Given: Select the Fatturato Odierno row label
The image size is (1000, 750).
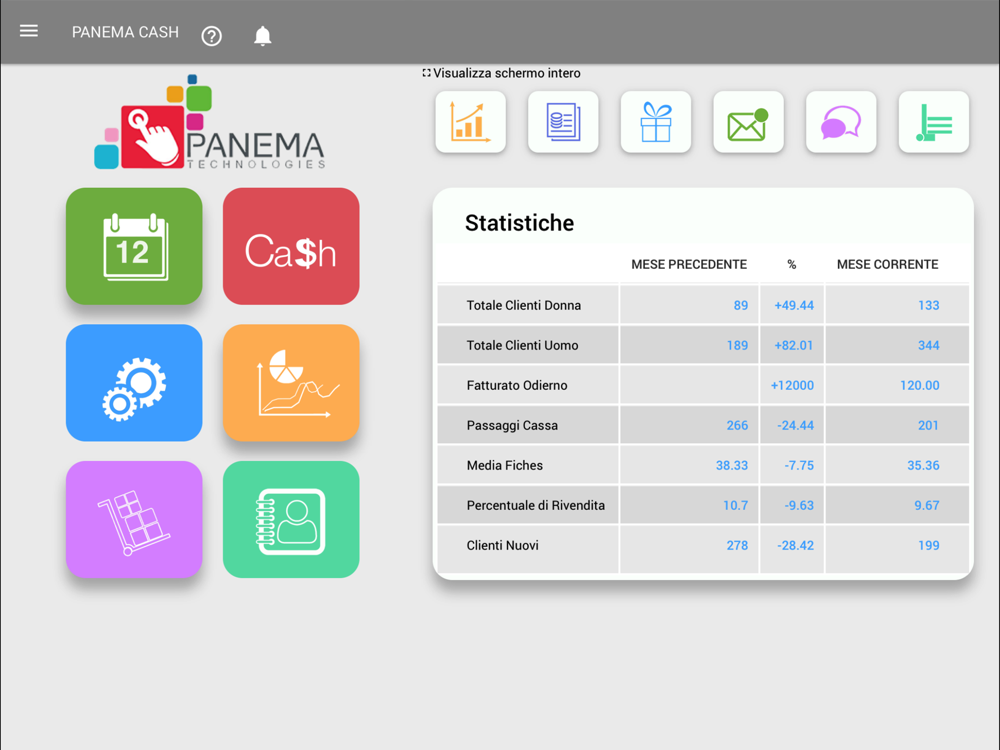Looking at the screenshot, I should [517, 386].
